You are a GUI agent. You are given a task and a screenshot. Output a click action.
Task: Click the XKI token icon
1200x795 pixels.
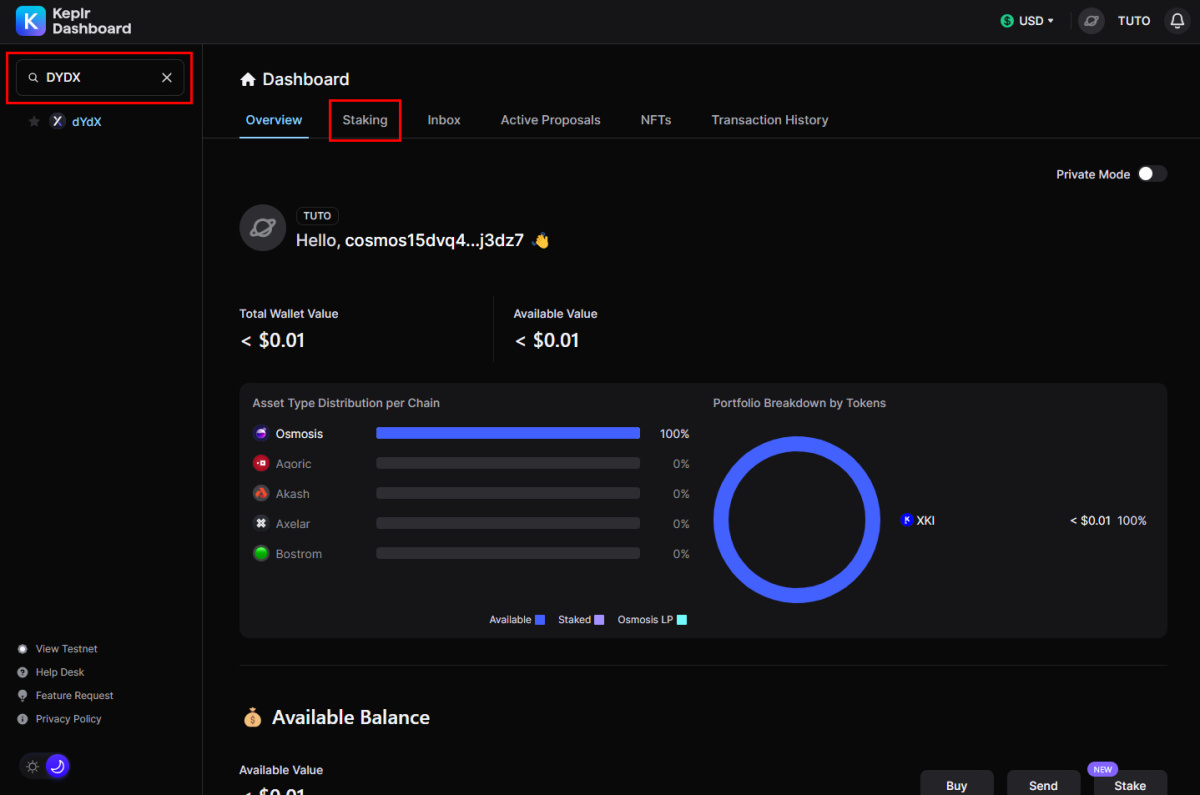click(907, 520)
